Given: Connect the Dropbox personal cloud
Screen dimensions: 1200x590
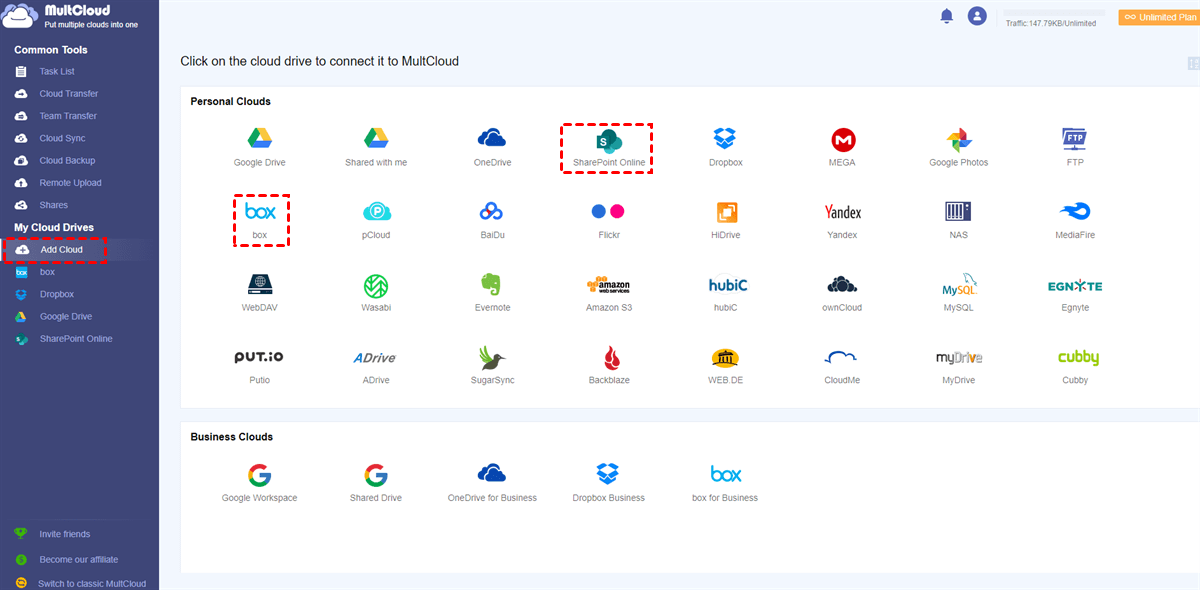Looking at the screenshot, I should [x=725, y=148].
